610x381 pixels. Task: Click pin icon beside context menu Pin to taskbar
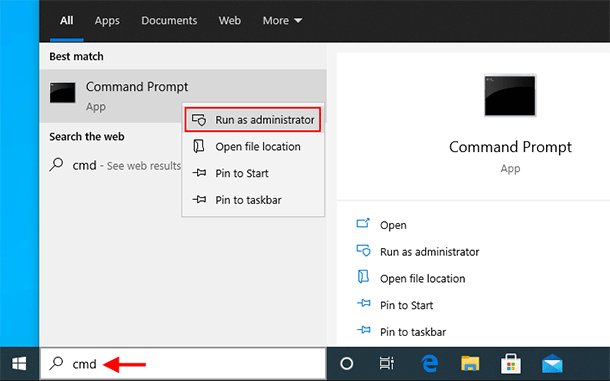click(x=199, y=200)
